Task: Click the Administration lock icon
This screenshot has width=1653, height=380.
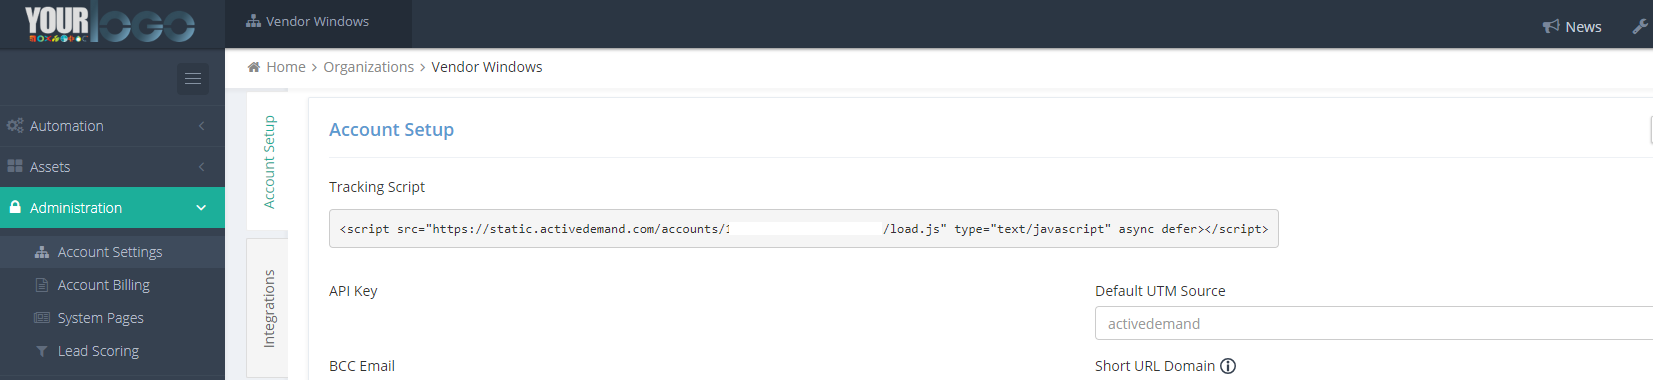Action: pos(15,207)
